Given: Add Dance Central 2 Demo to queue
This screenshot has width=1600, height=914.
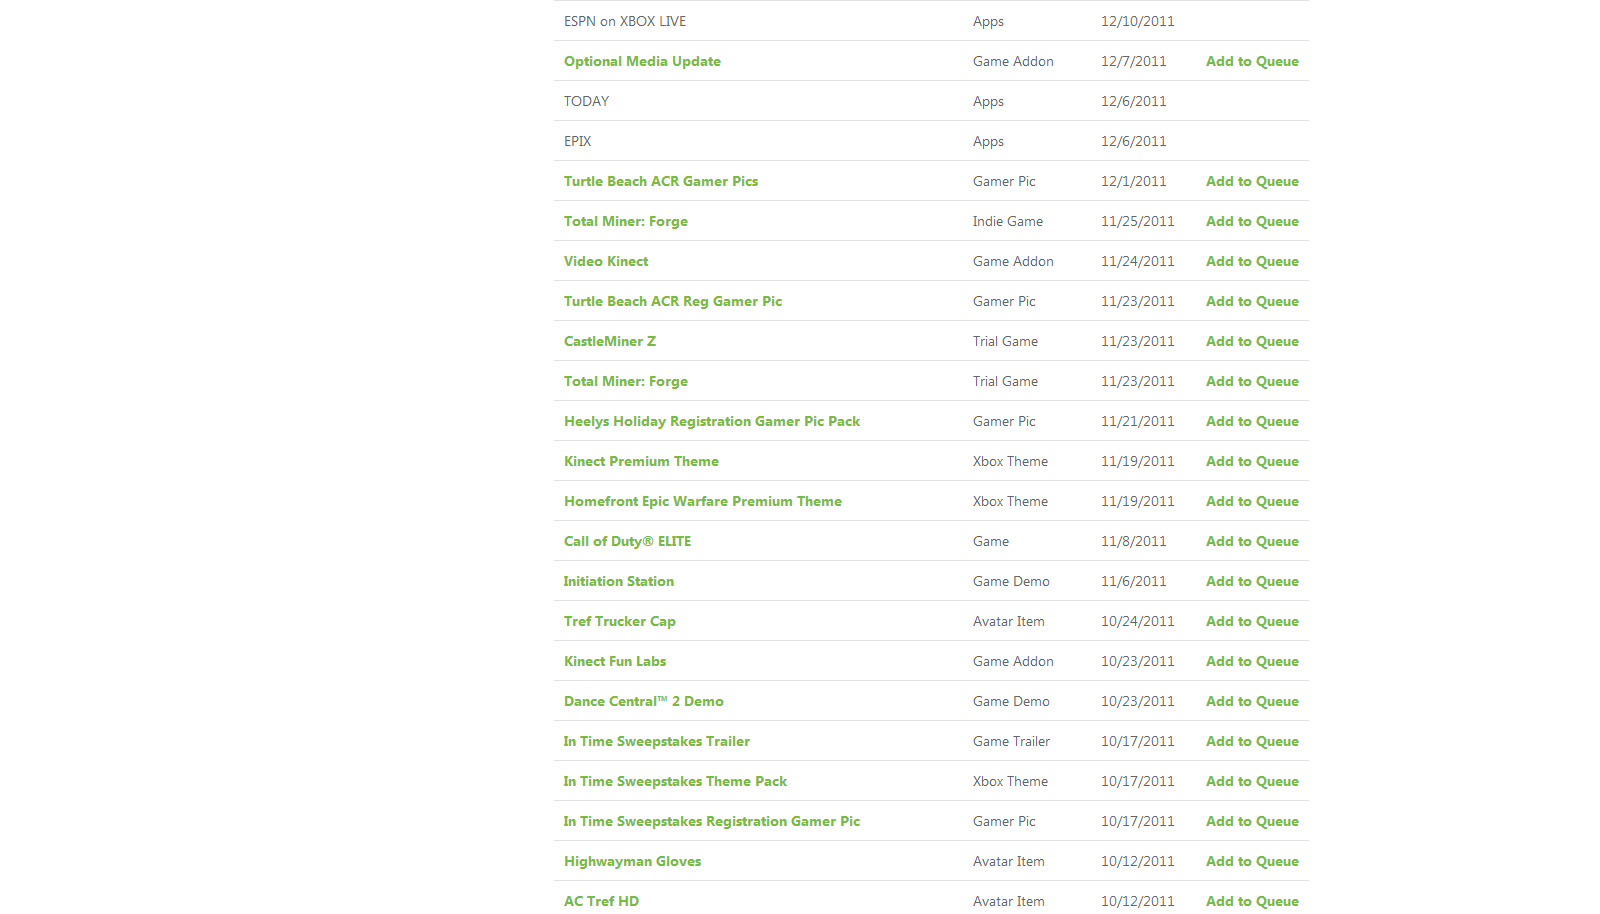Looking at the screenshot, I should tap(1252, 701).
